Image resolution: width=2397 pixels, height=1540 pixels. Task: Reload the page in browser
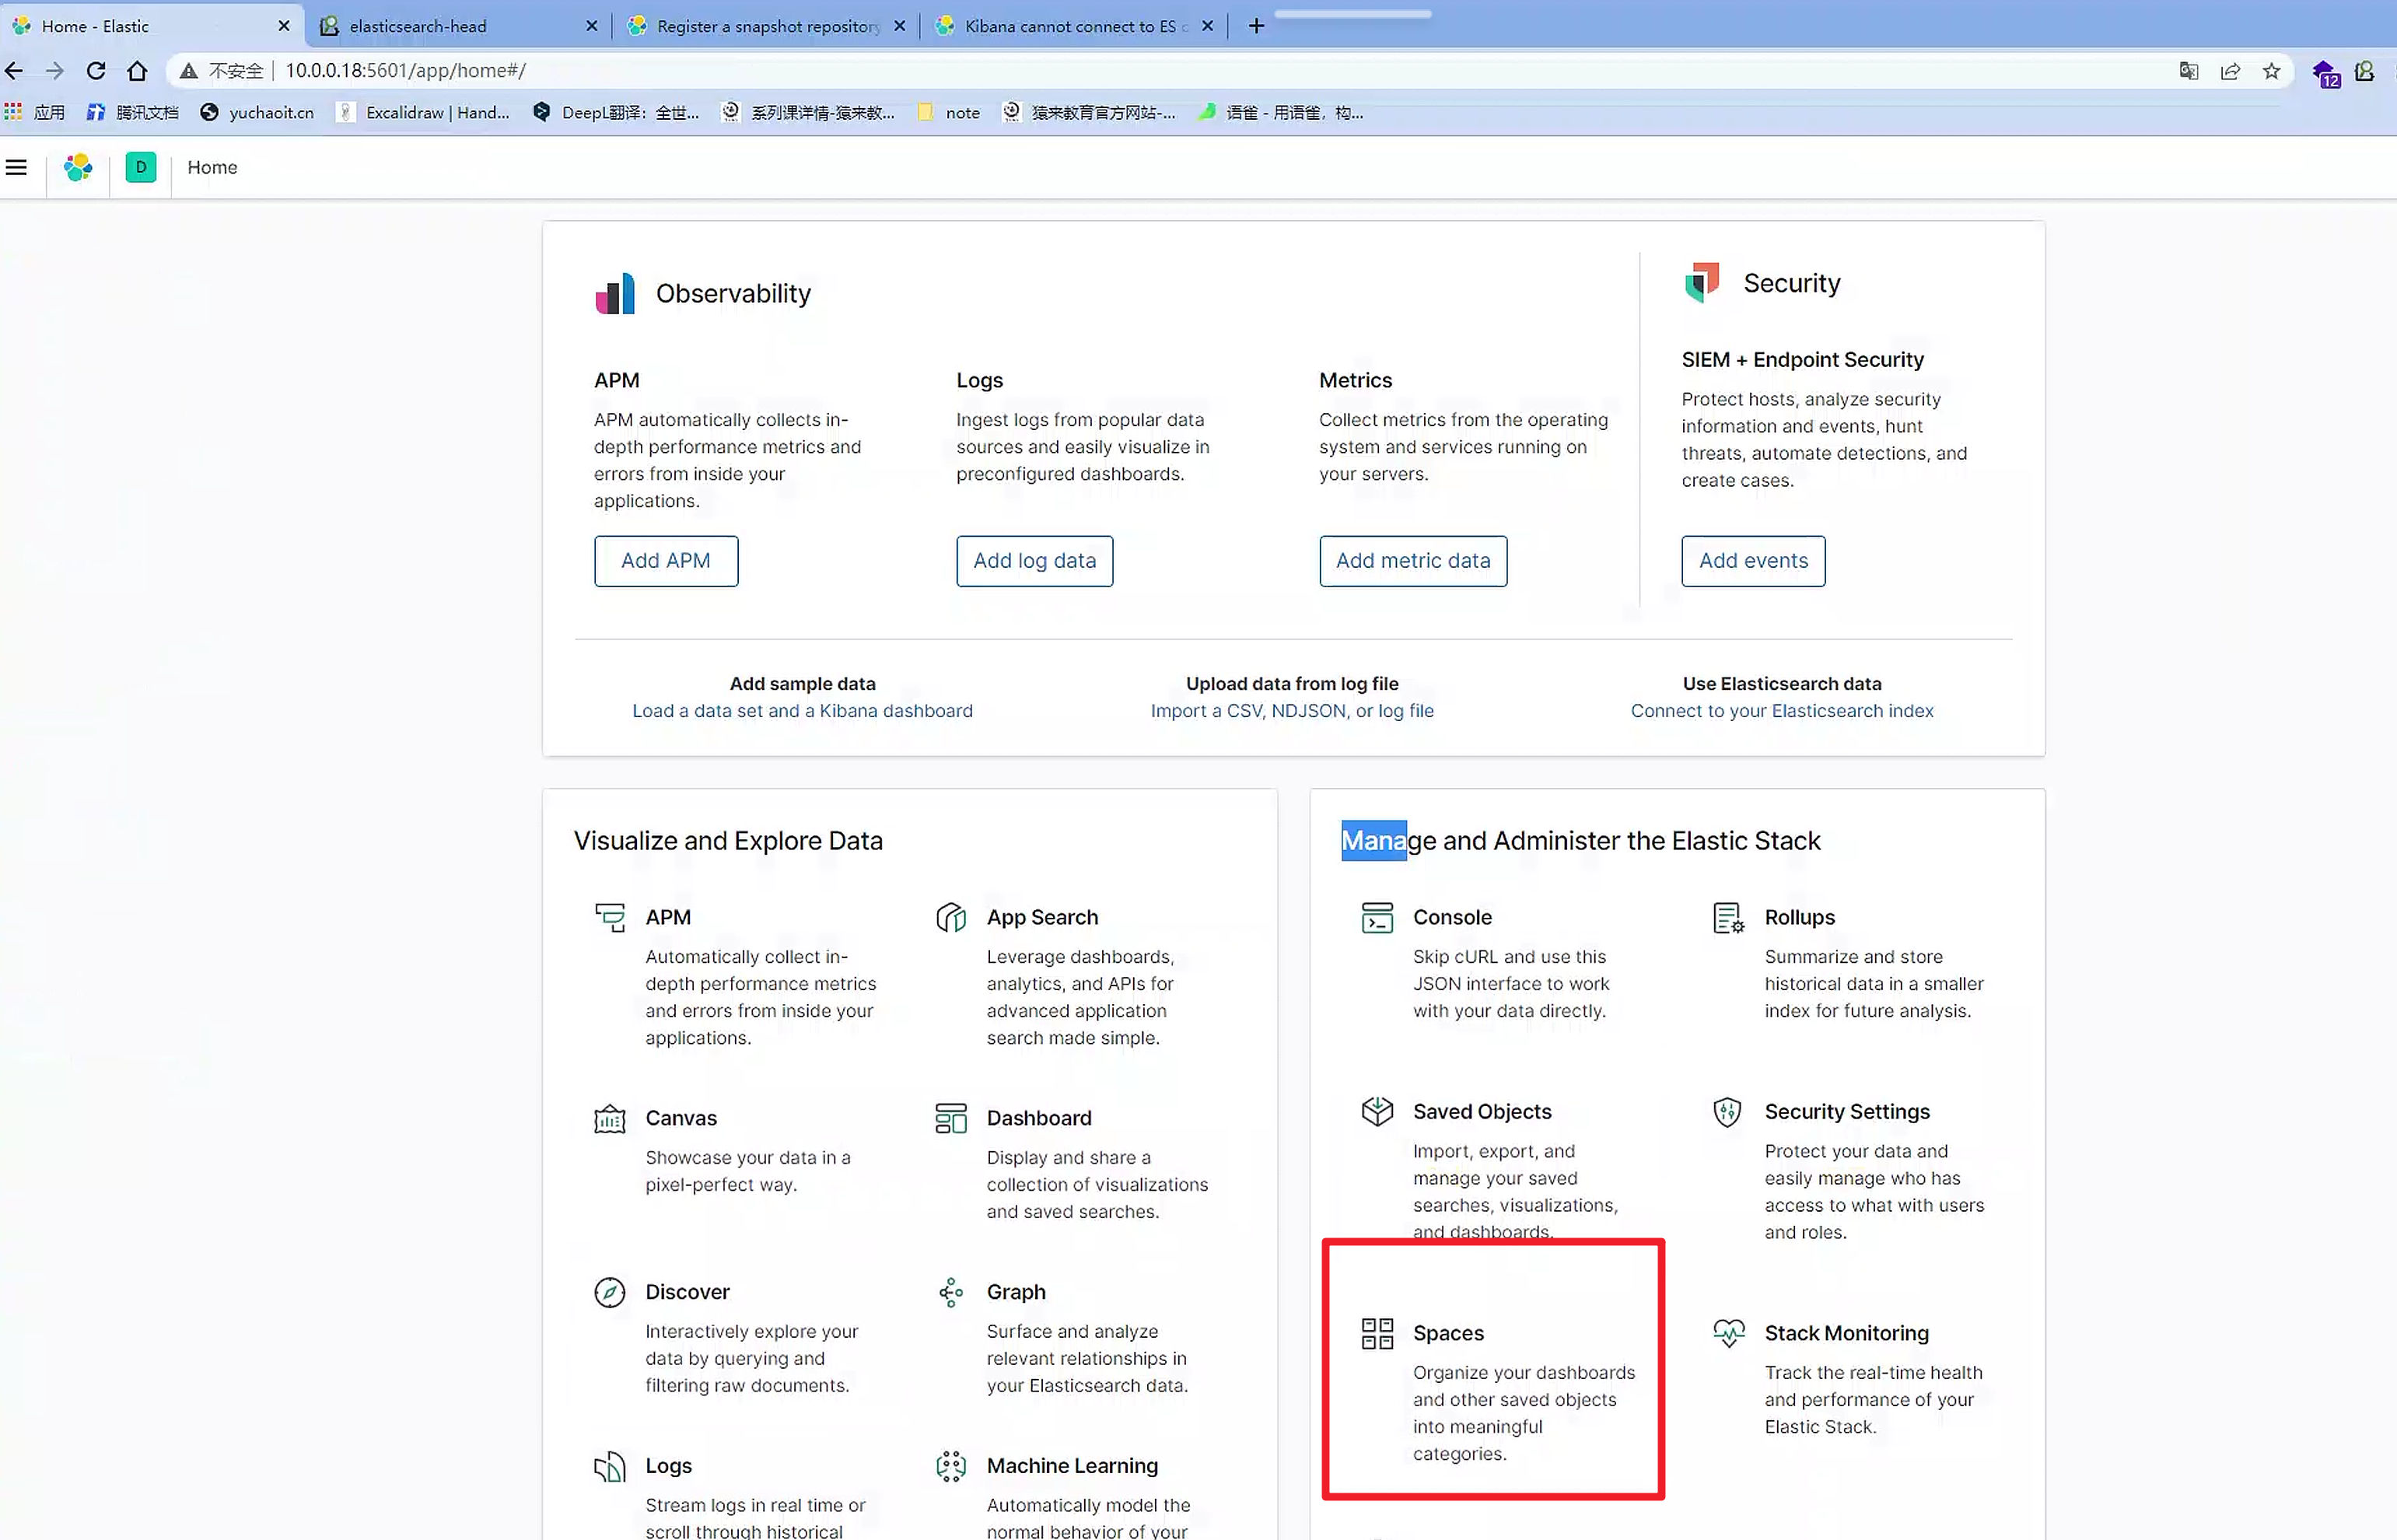tap(96, 71)
